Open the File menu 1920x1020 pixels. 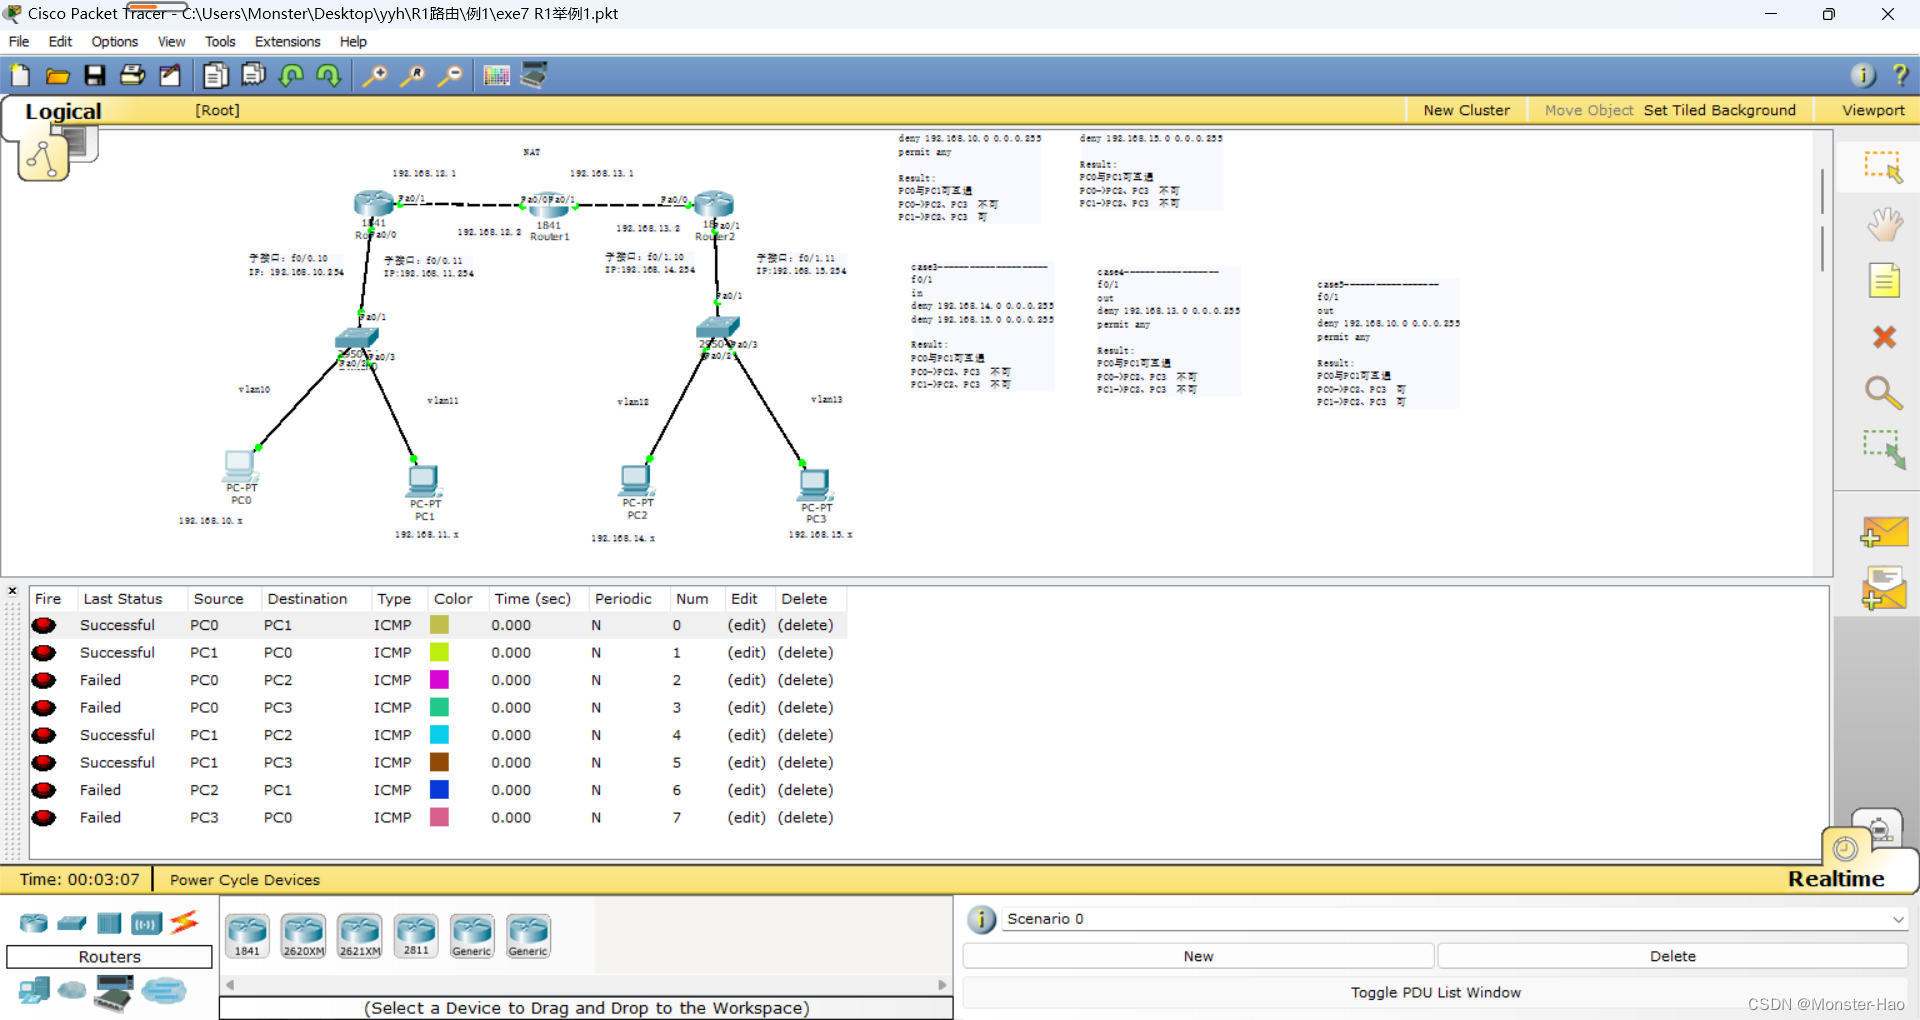19,42
